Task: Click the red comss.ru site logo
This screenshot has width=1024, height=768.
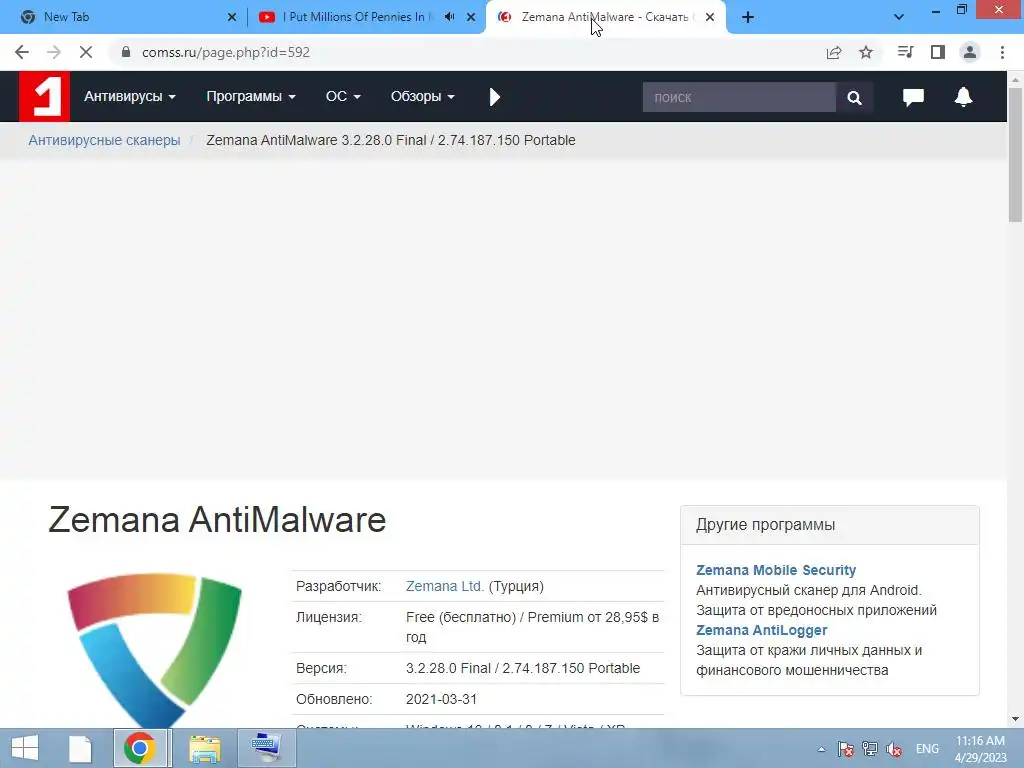Action: pos(44,97)
